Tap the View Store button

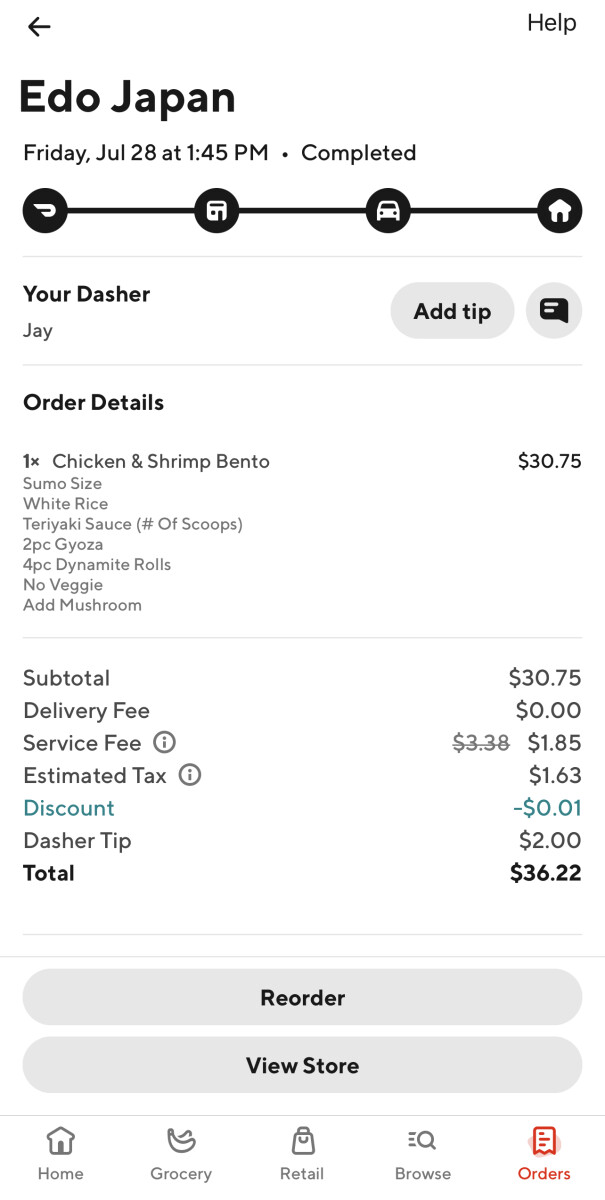[302, 1065]
